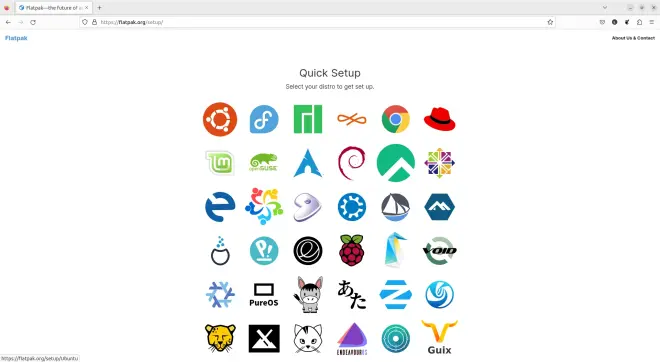Select the MX Linux black X logo
The width and height of the screenshot is (660, 362).
(264, 338)
